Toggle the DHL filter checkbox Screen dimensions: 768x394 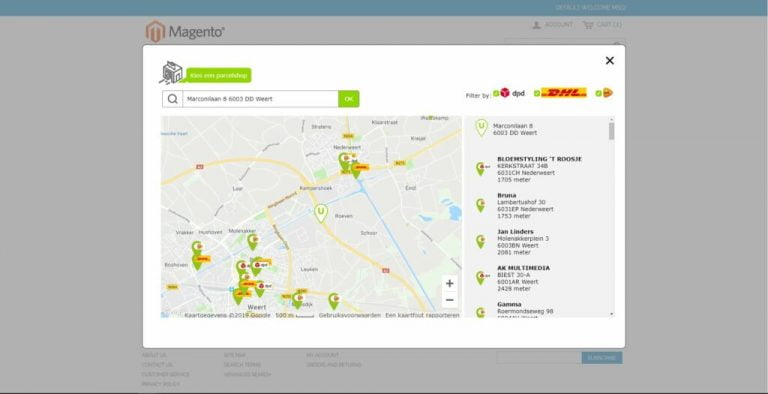(x=537, y=93)
